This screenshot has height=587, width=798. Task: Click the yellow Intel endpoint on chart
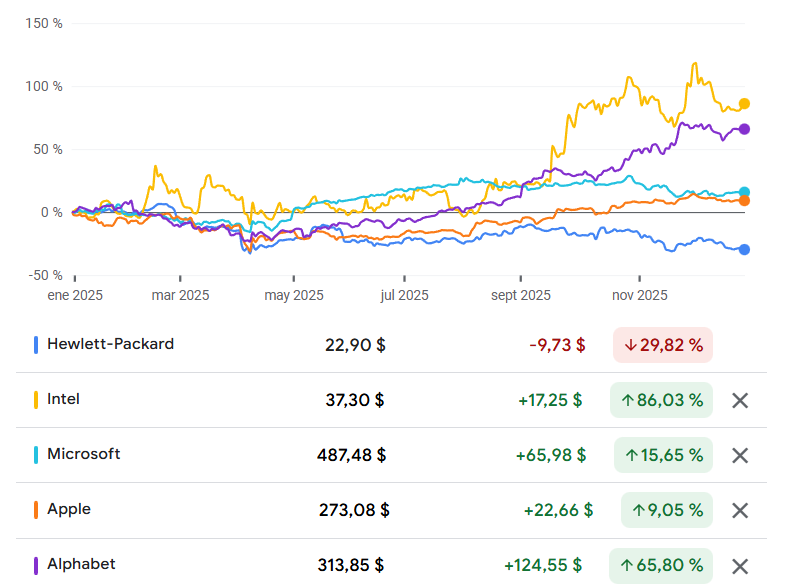click(x=744, y=104)
